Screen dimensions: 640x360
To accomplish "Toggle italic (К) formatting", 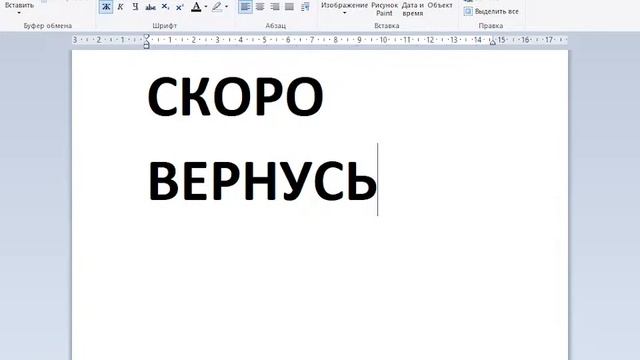I will (120, 7).
